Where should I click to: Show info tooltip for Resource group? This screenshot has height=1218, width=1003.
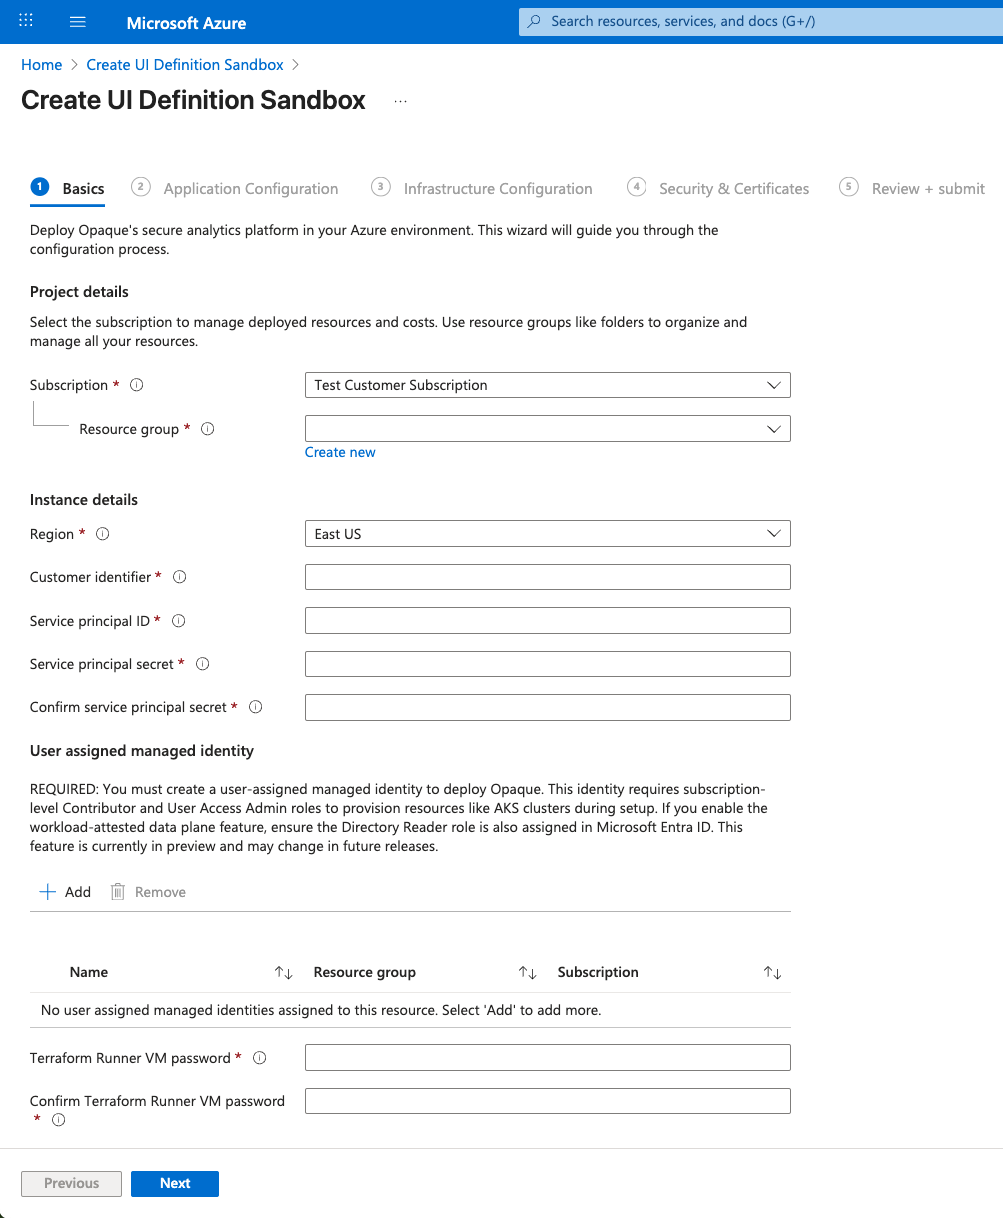(x=208, y=429)
